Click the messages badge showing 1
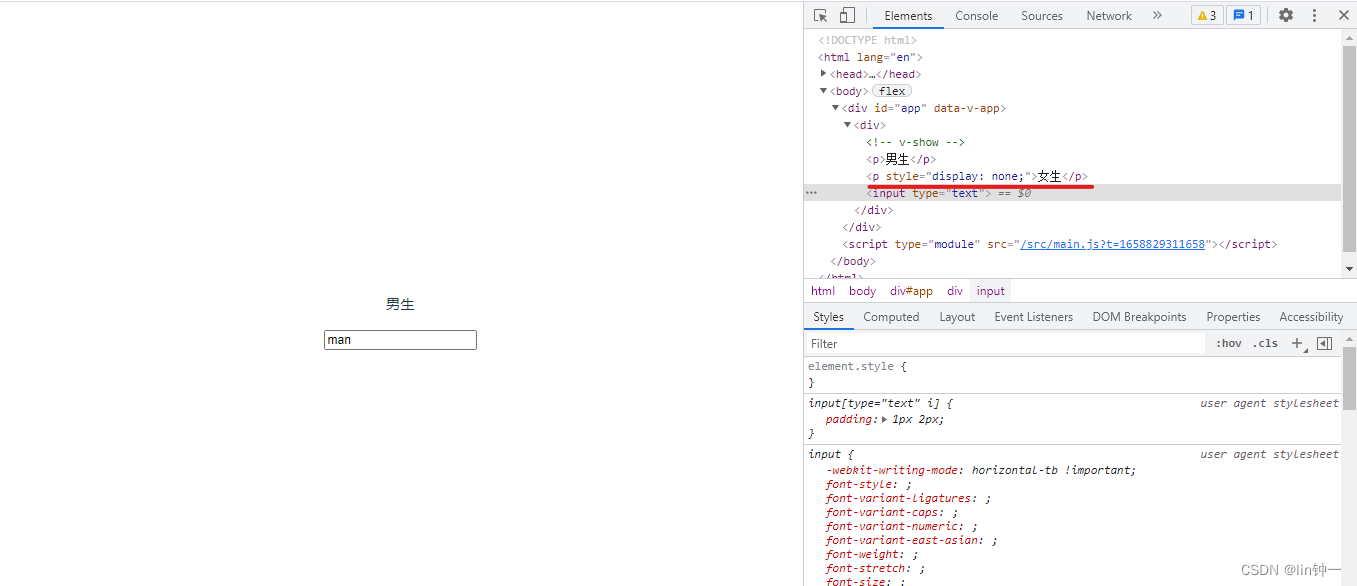The width and height of the screenshot is (1357, 586). pos(1243,15)
